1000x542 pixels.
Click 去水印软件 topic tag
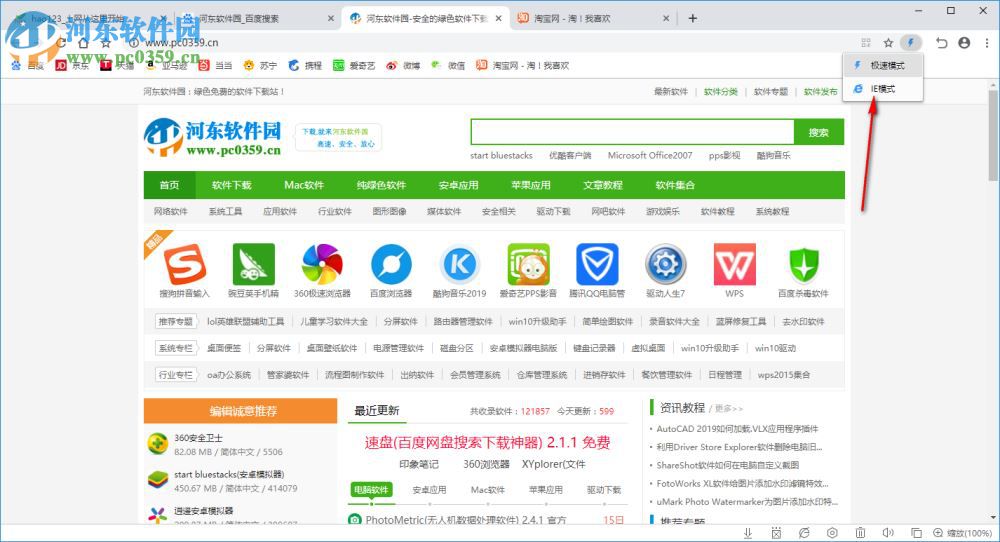(x=803, y=322)
